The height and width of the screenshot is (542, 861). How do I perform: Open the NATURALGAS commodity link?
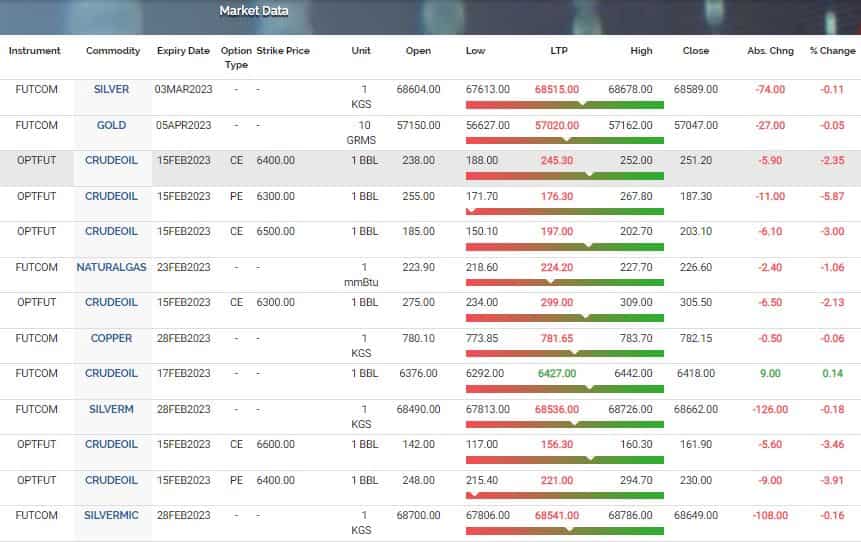coord(111,267)
